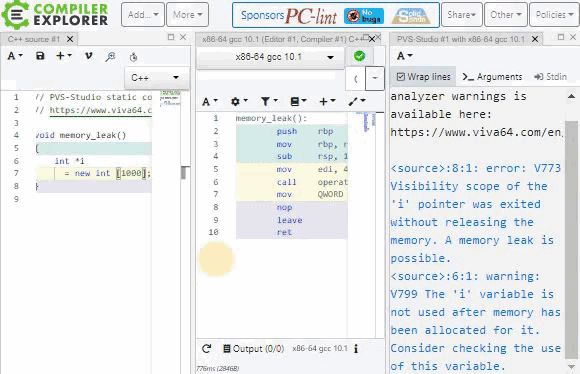Open compiler output options gear menu
This screenshot has width=580, height=374.
pyautogui.click(x=239, y=101)
